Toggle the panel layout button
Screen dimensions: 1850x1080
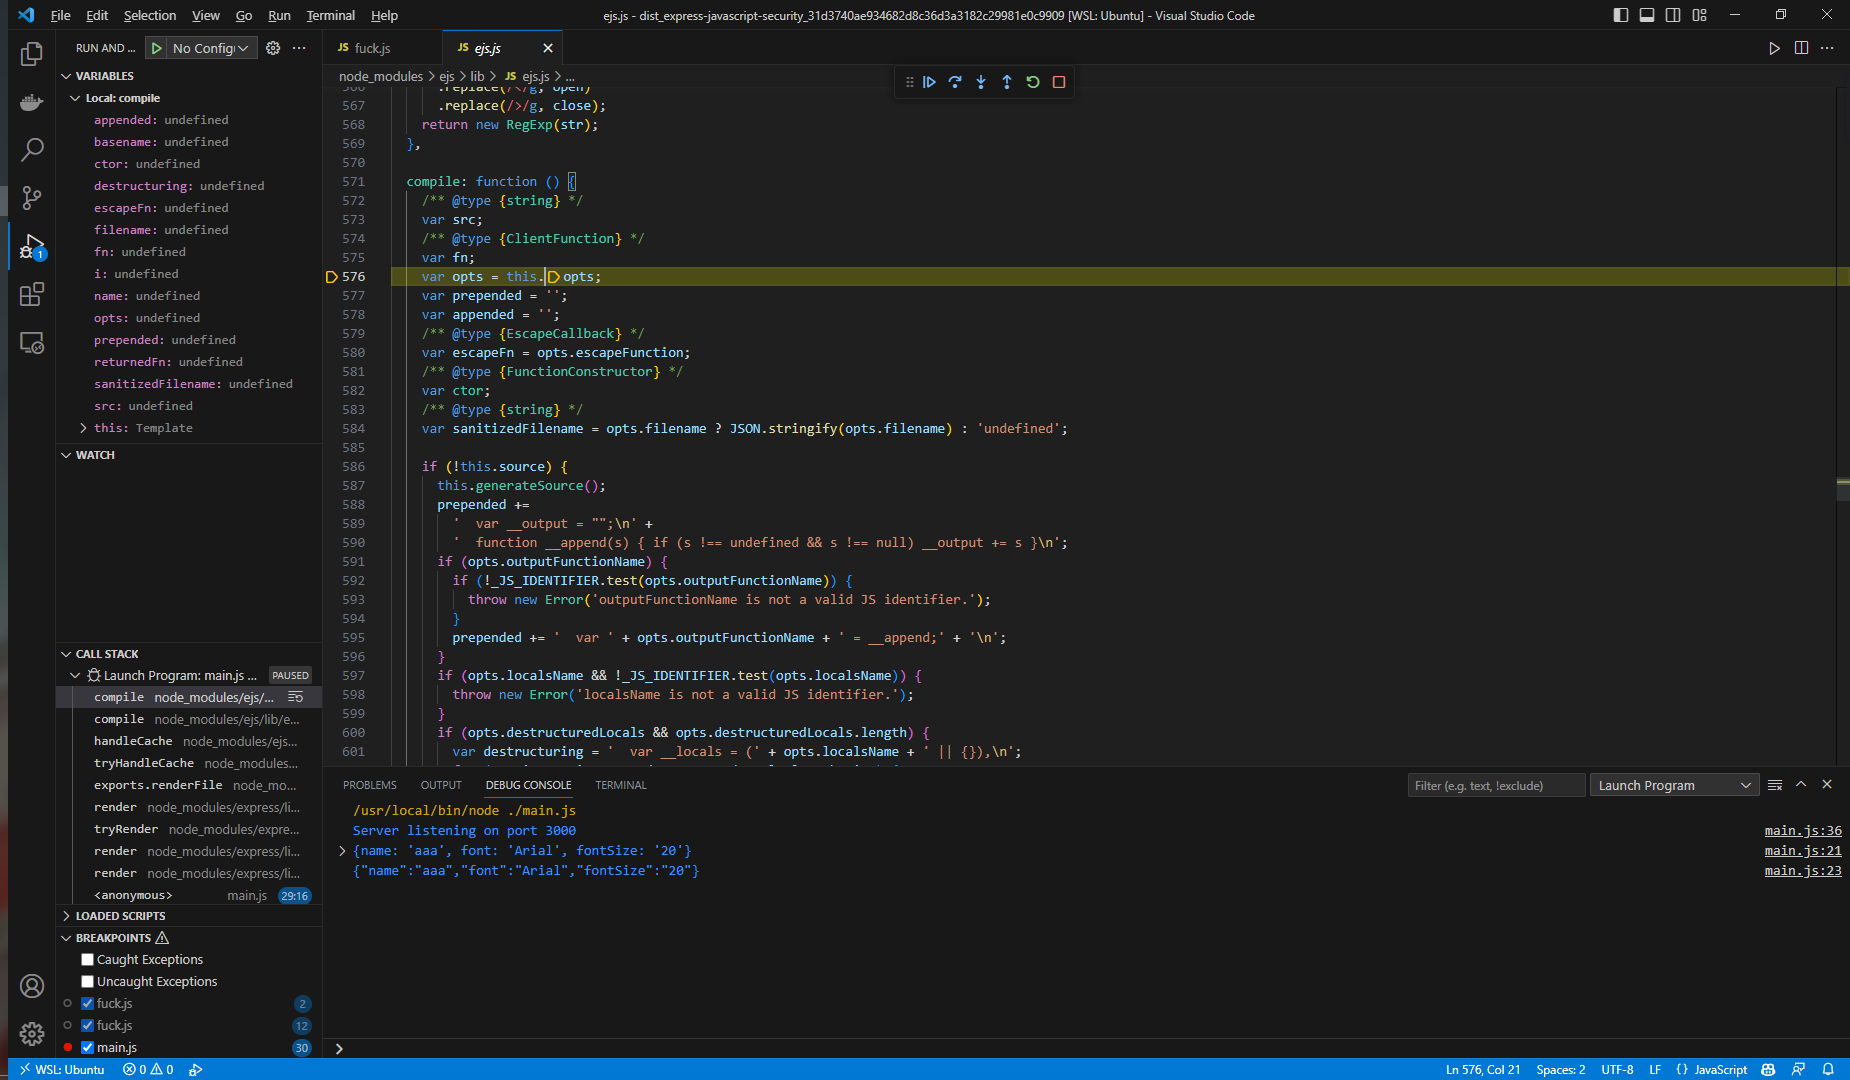point(1647,15)
